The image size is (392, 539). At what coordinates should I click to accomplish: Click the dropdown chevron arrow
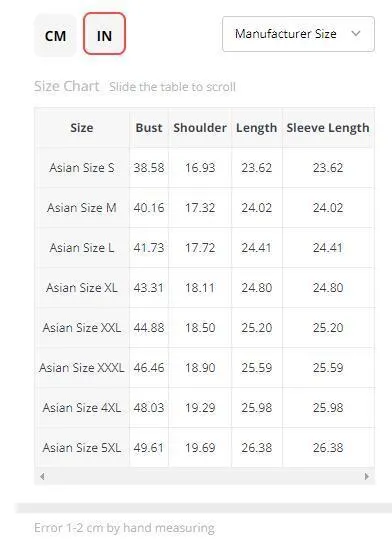(x=356, y=33)
